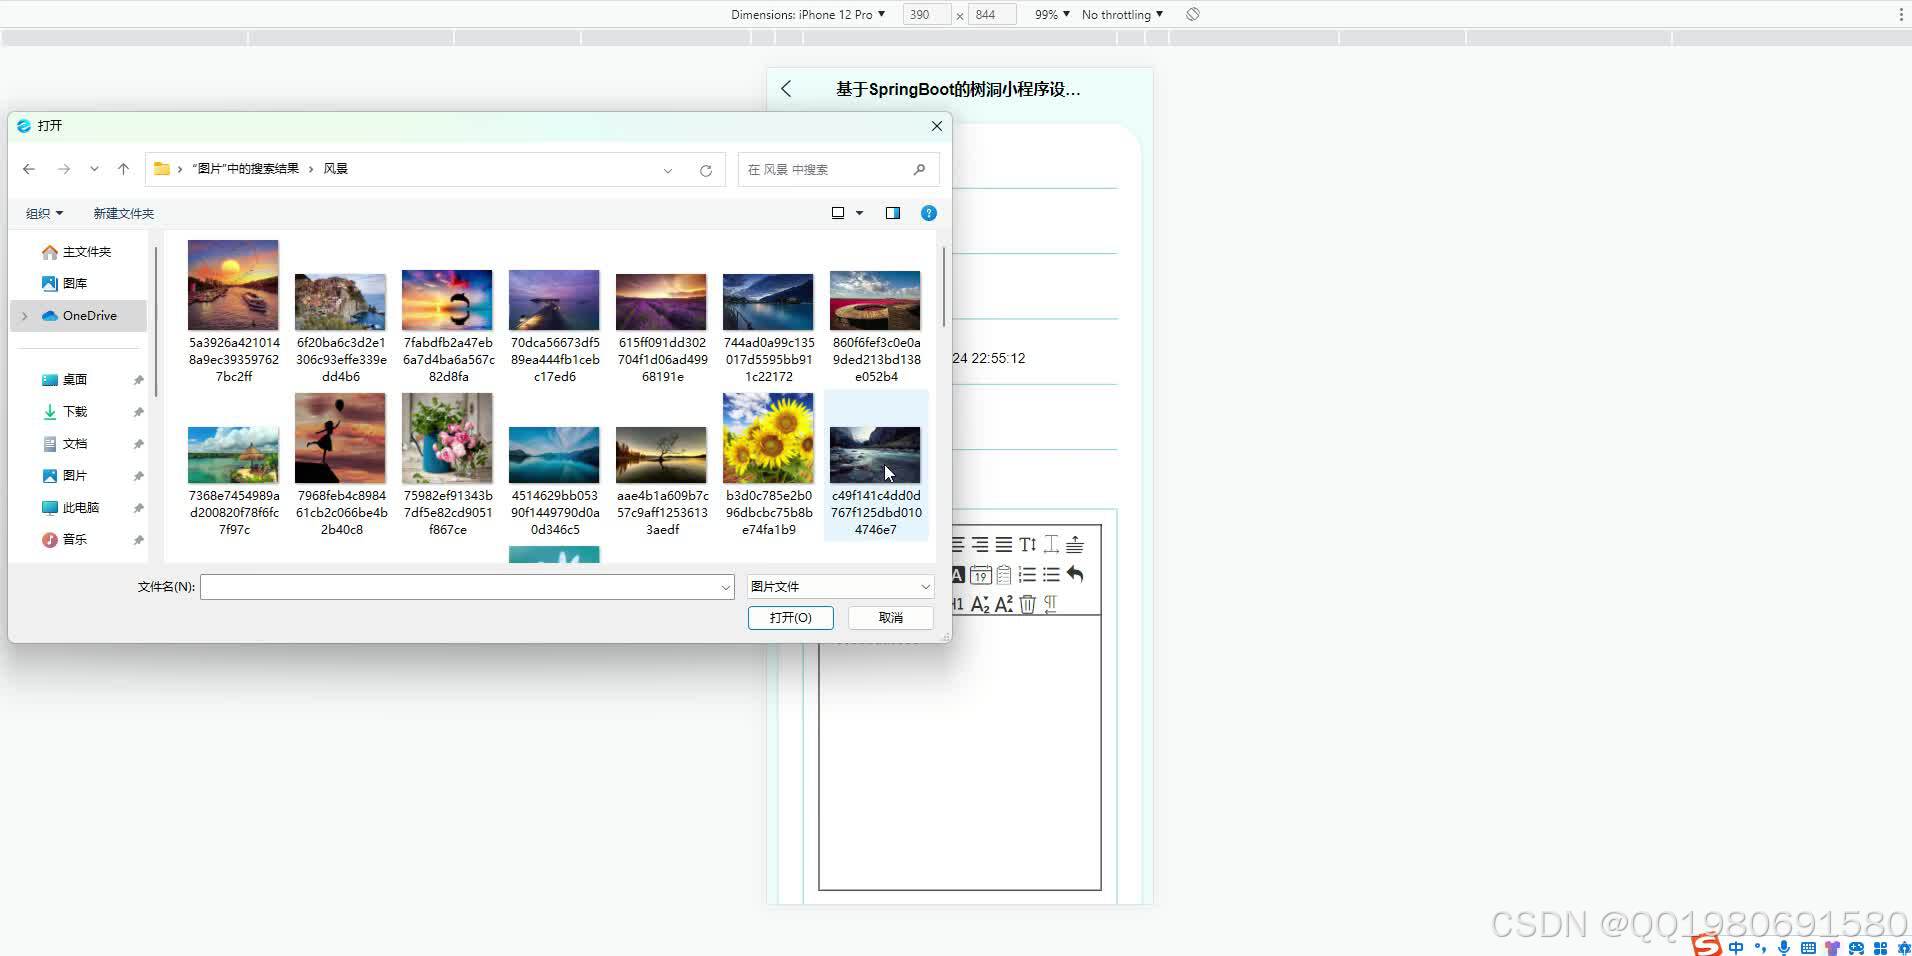Go forward in the file dialog
The image size is (1912, 956).
tap(63, 170)
